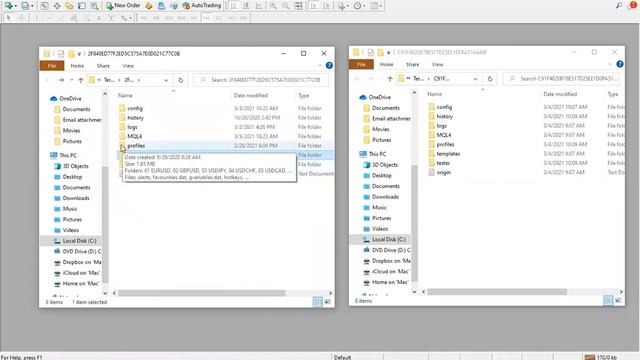640x360 pixels.
Task: Click Help icon in right Explorer window
Action: click(620, 64)
